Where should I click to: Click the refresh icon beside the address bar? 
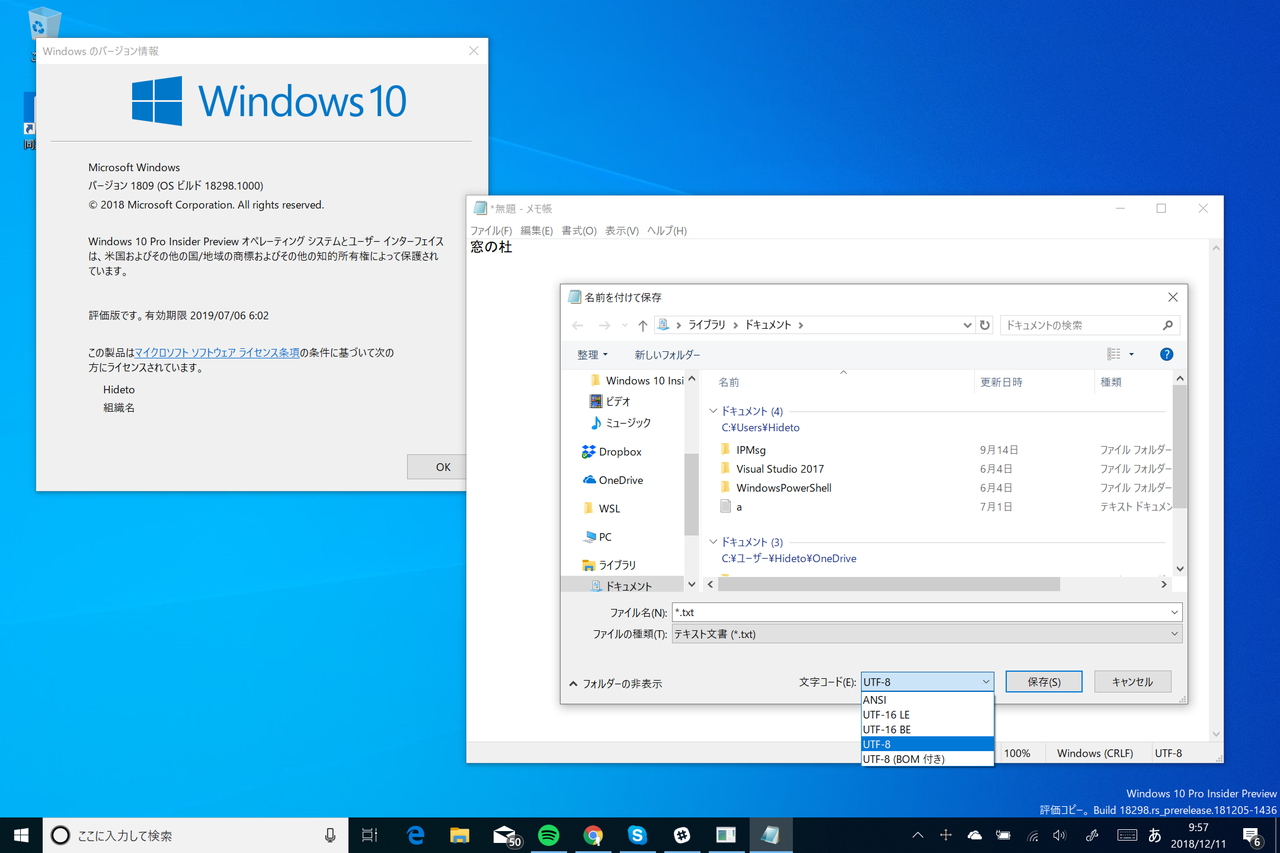[x=985, y=324]
